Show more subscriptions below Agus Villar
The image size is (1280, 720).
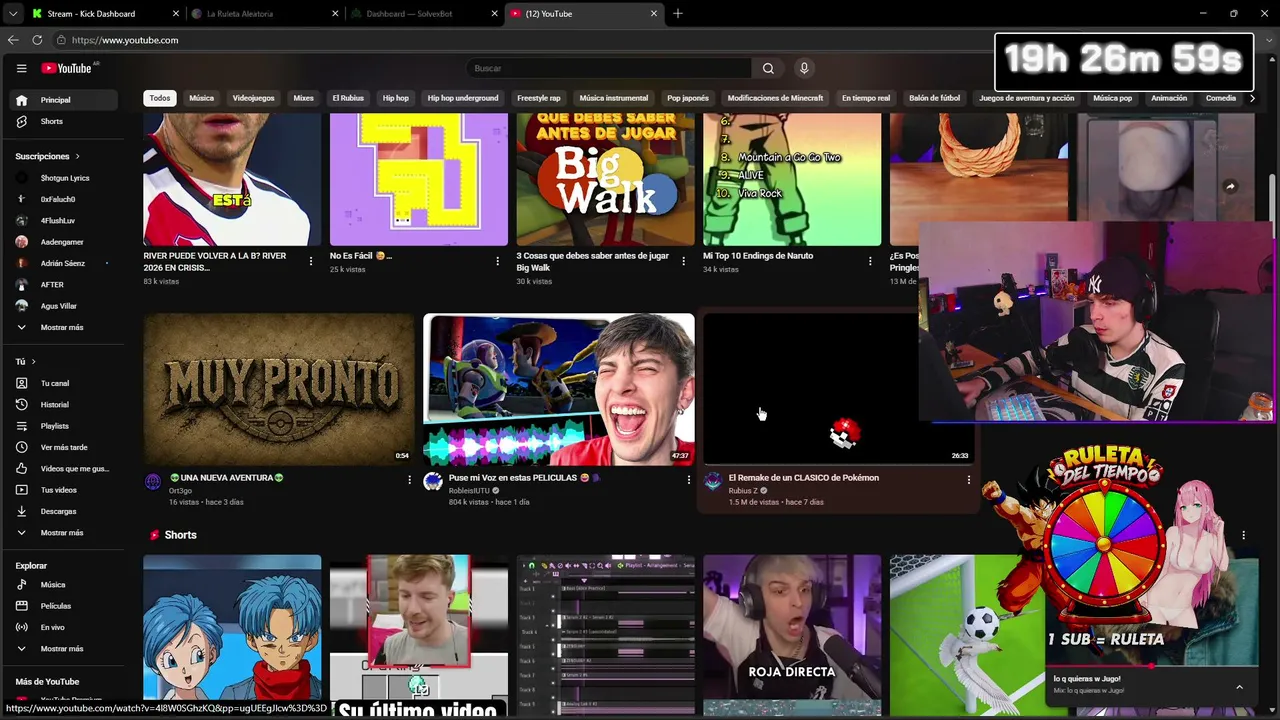62,327
